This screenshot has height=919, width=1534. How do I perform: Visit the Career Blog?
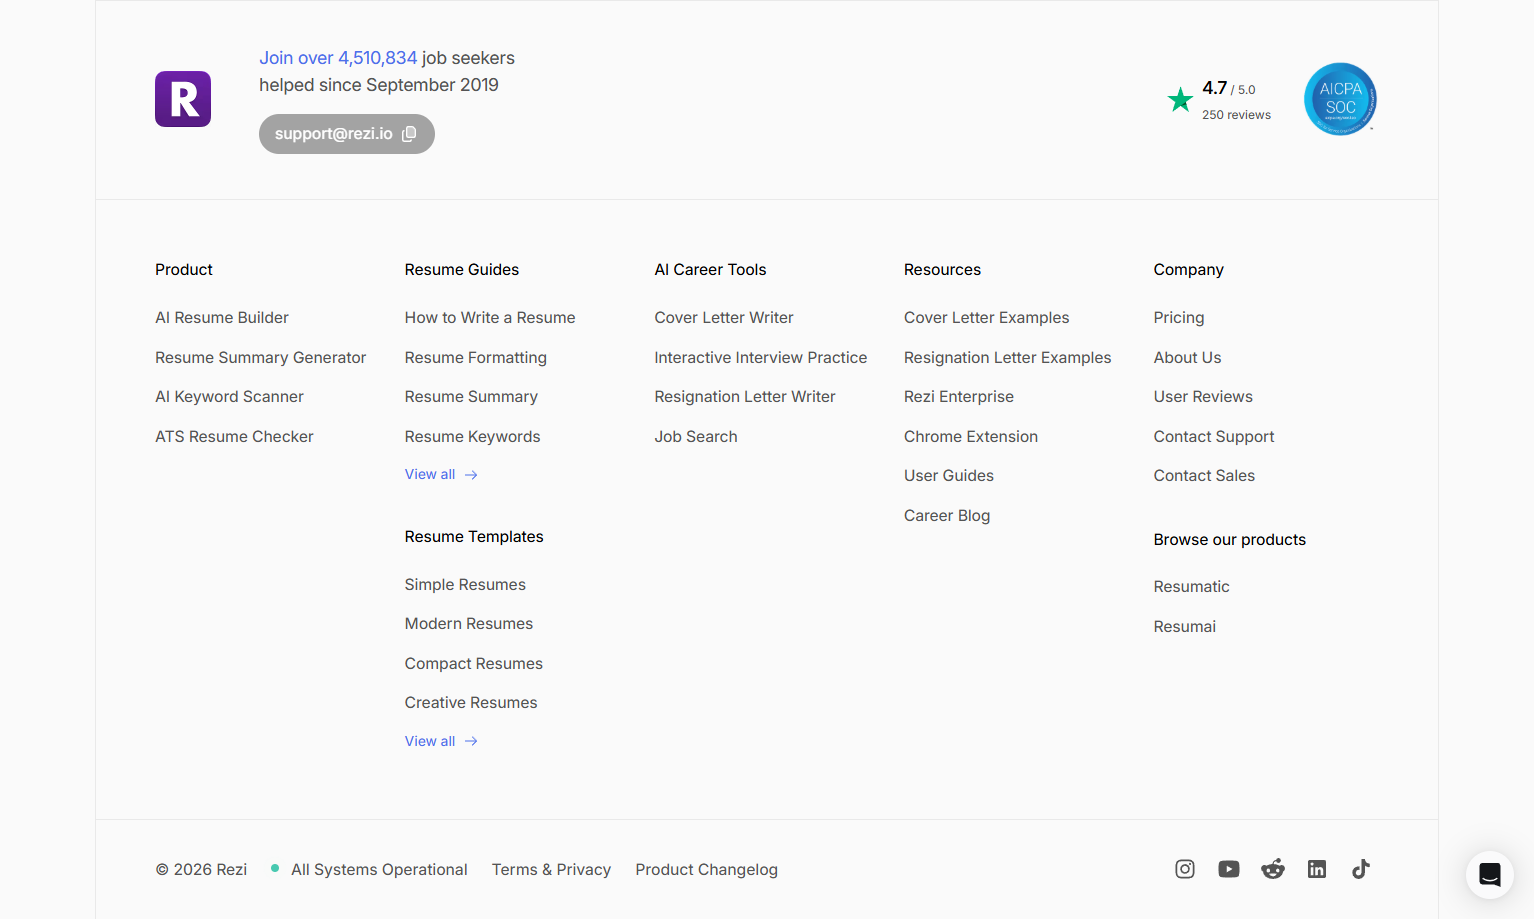click(x=947, y=515)
